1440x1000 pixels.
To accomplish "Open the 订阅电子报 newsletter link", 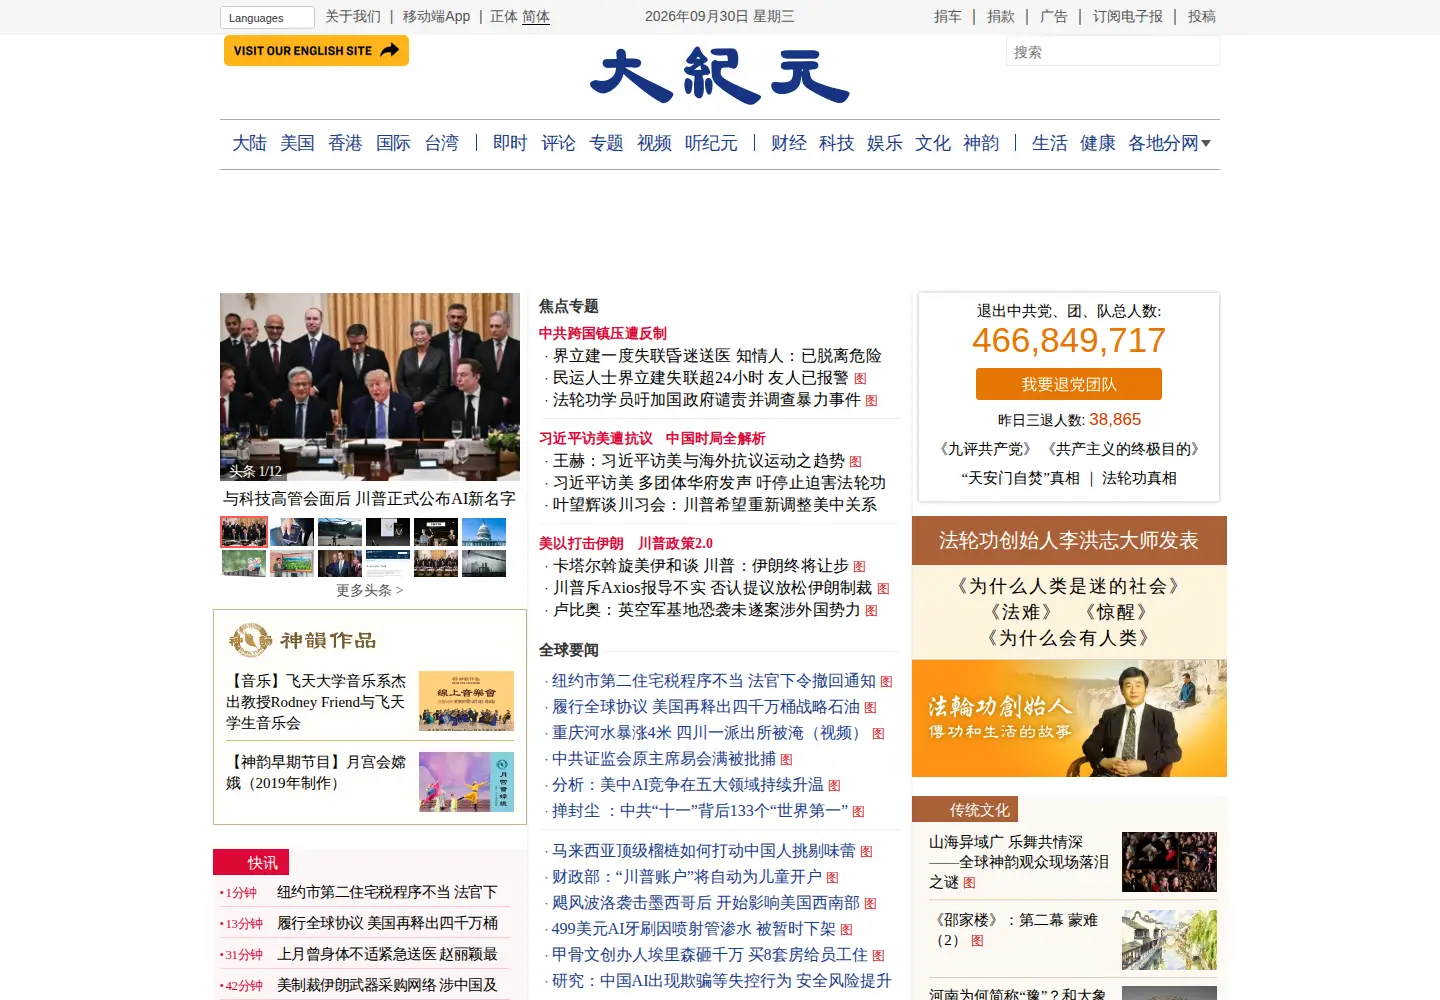I will coord(1128,17).
